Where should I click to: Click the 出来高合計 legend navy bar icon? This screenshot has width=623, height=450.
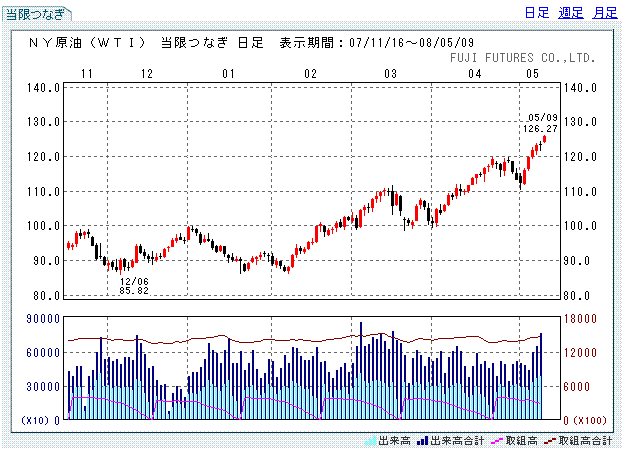(423, 440)
